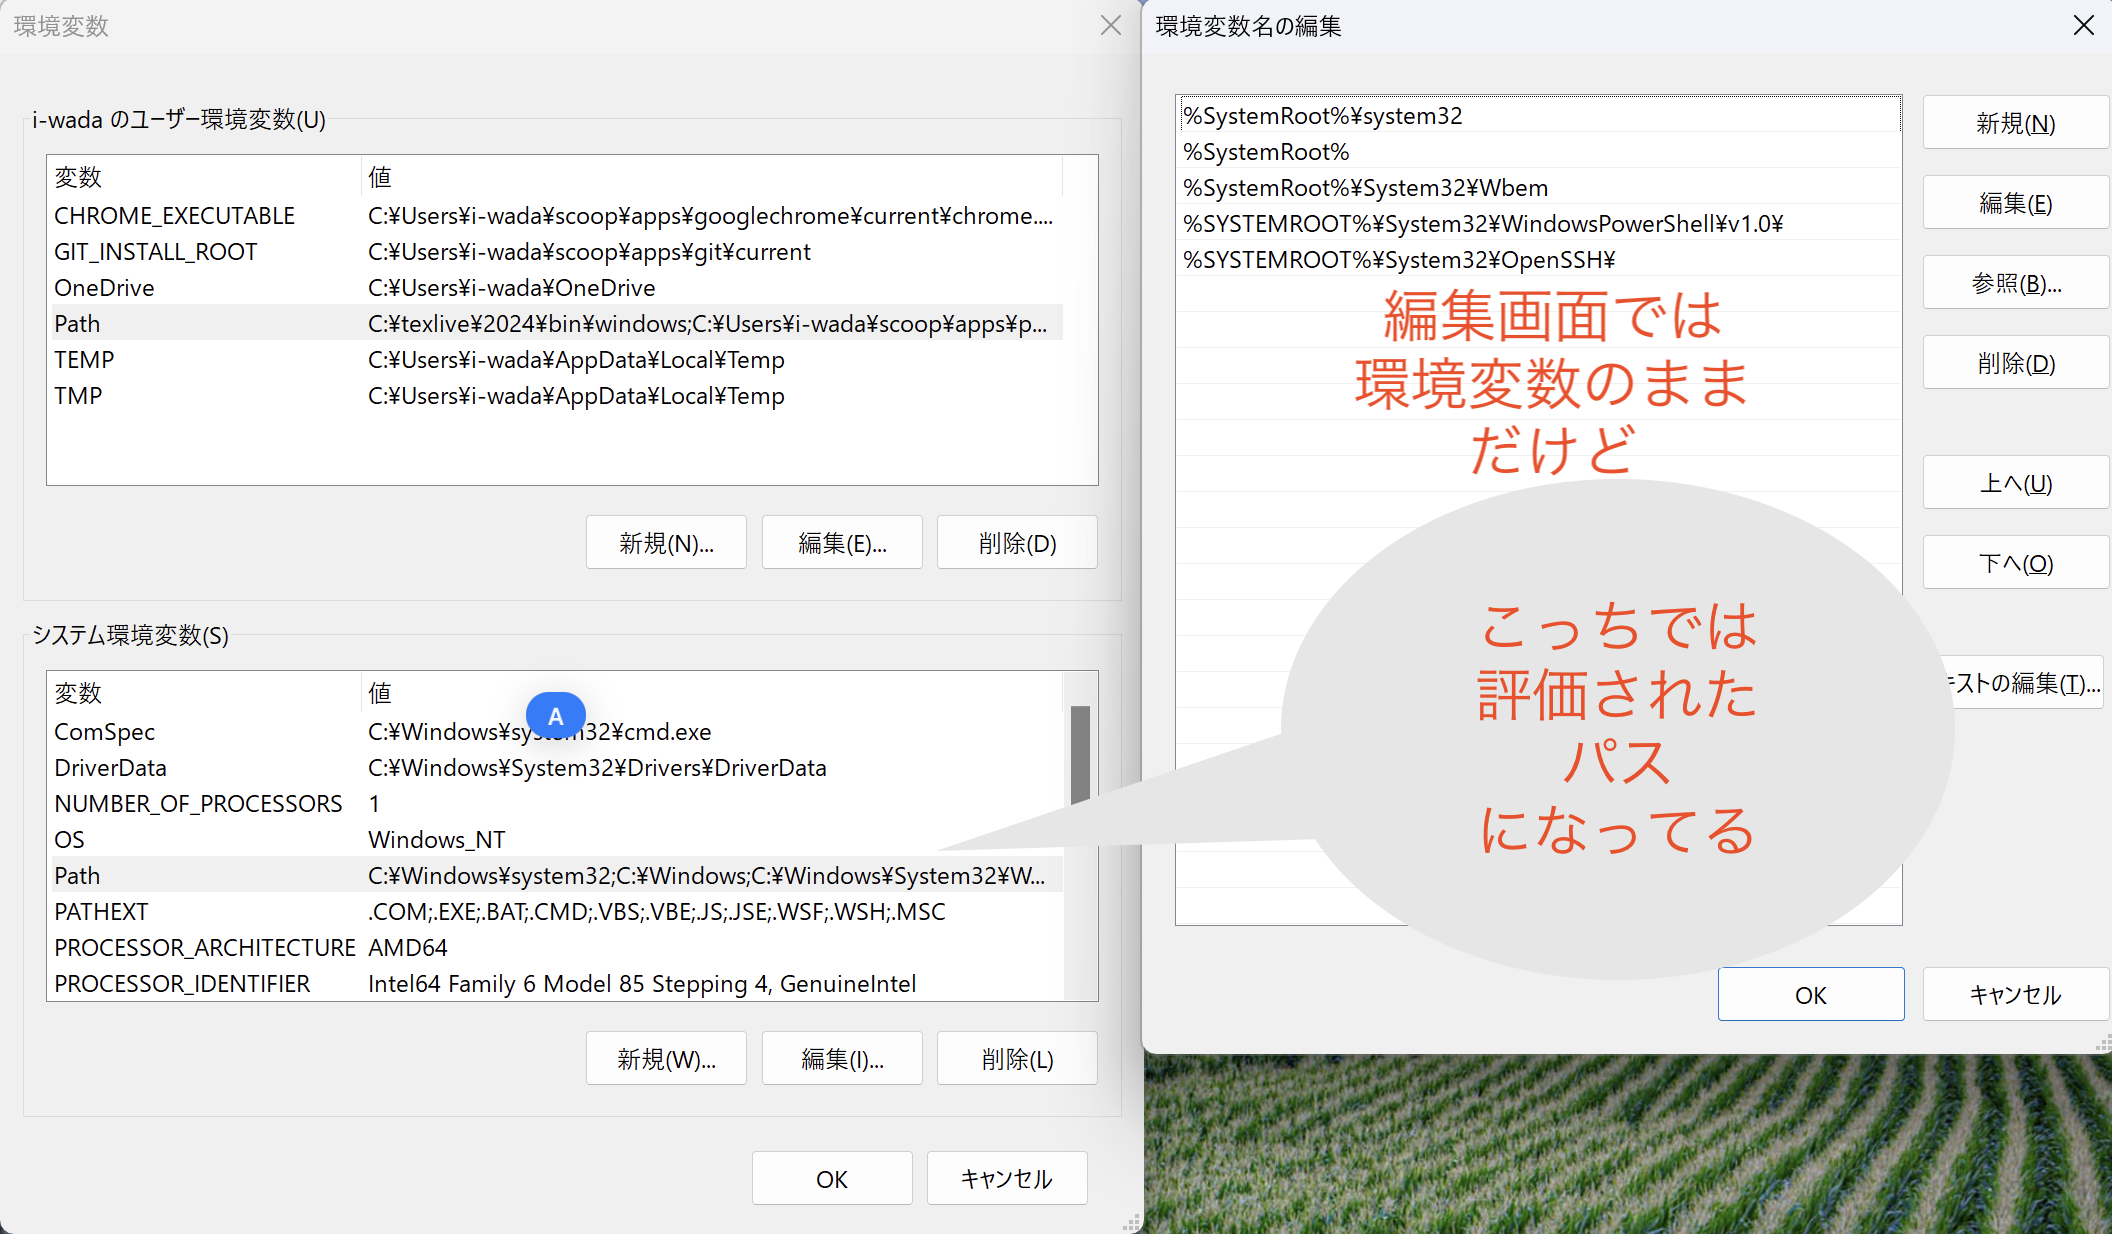This screenshot has height=1234, width=2112.
Task: Move entry up with 上へ(U)
Action: coord(2015,483)
